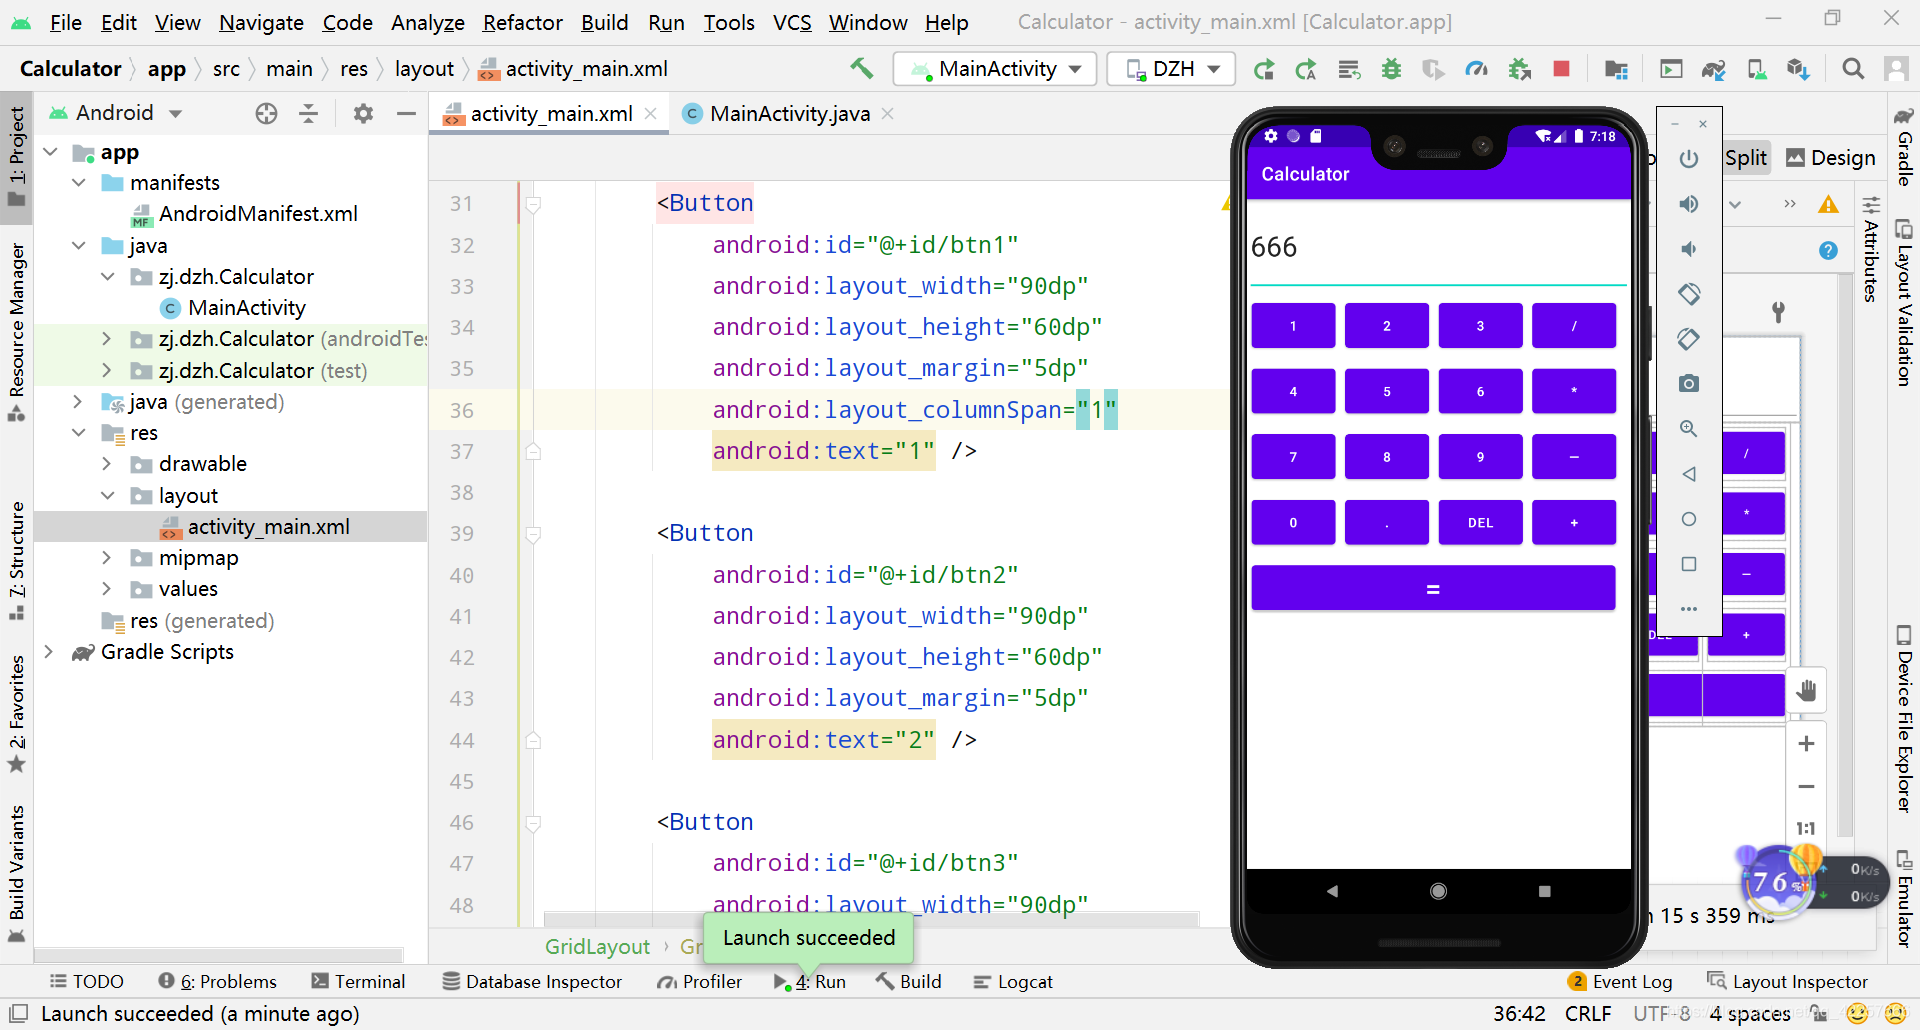
Task: Expand the drawable folder in tree
Action: coord(106,464)
